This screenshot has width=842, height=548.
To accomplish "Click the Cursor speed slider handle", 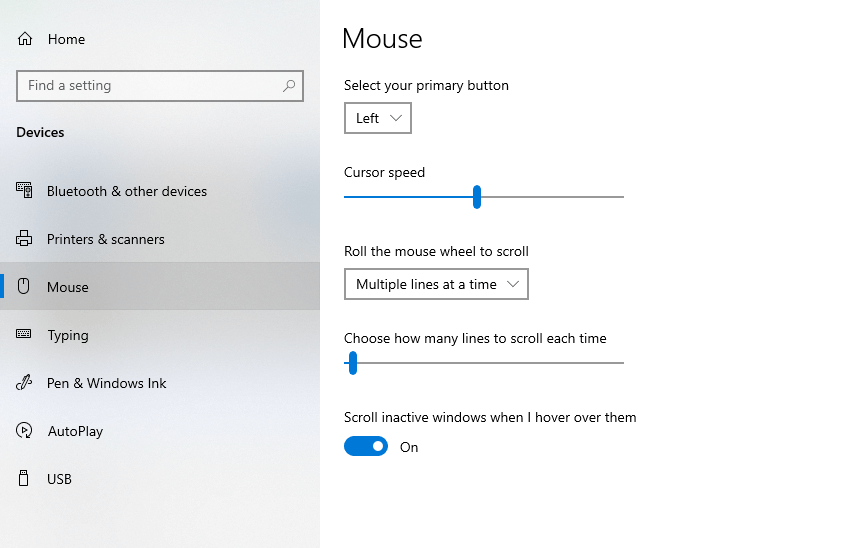I will click(477, 197).
